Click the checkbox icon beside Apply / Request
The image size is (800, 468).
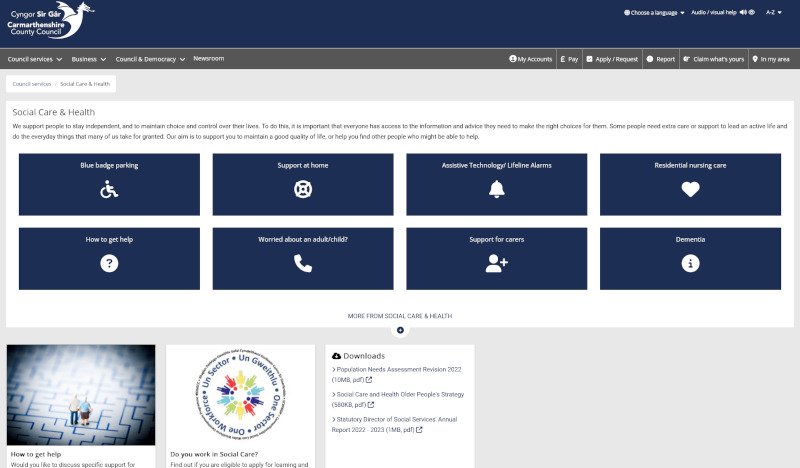tap(589, 59)
